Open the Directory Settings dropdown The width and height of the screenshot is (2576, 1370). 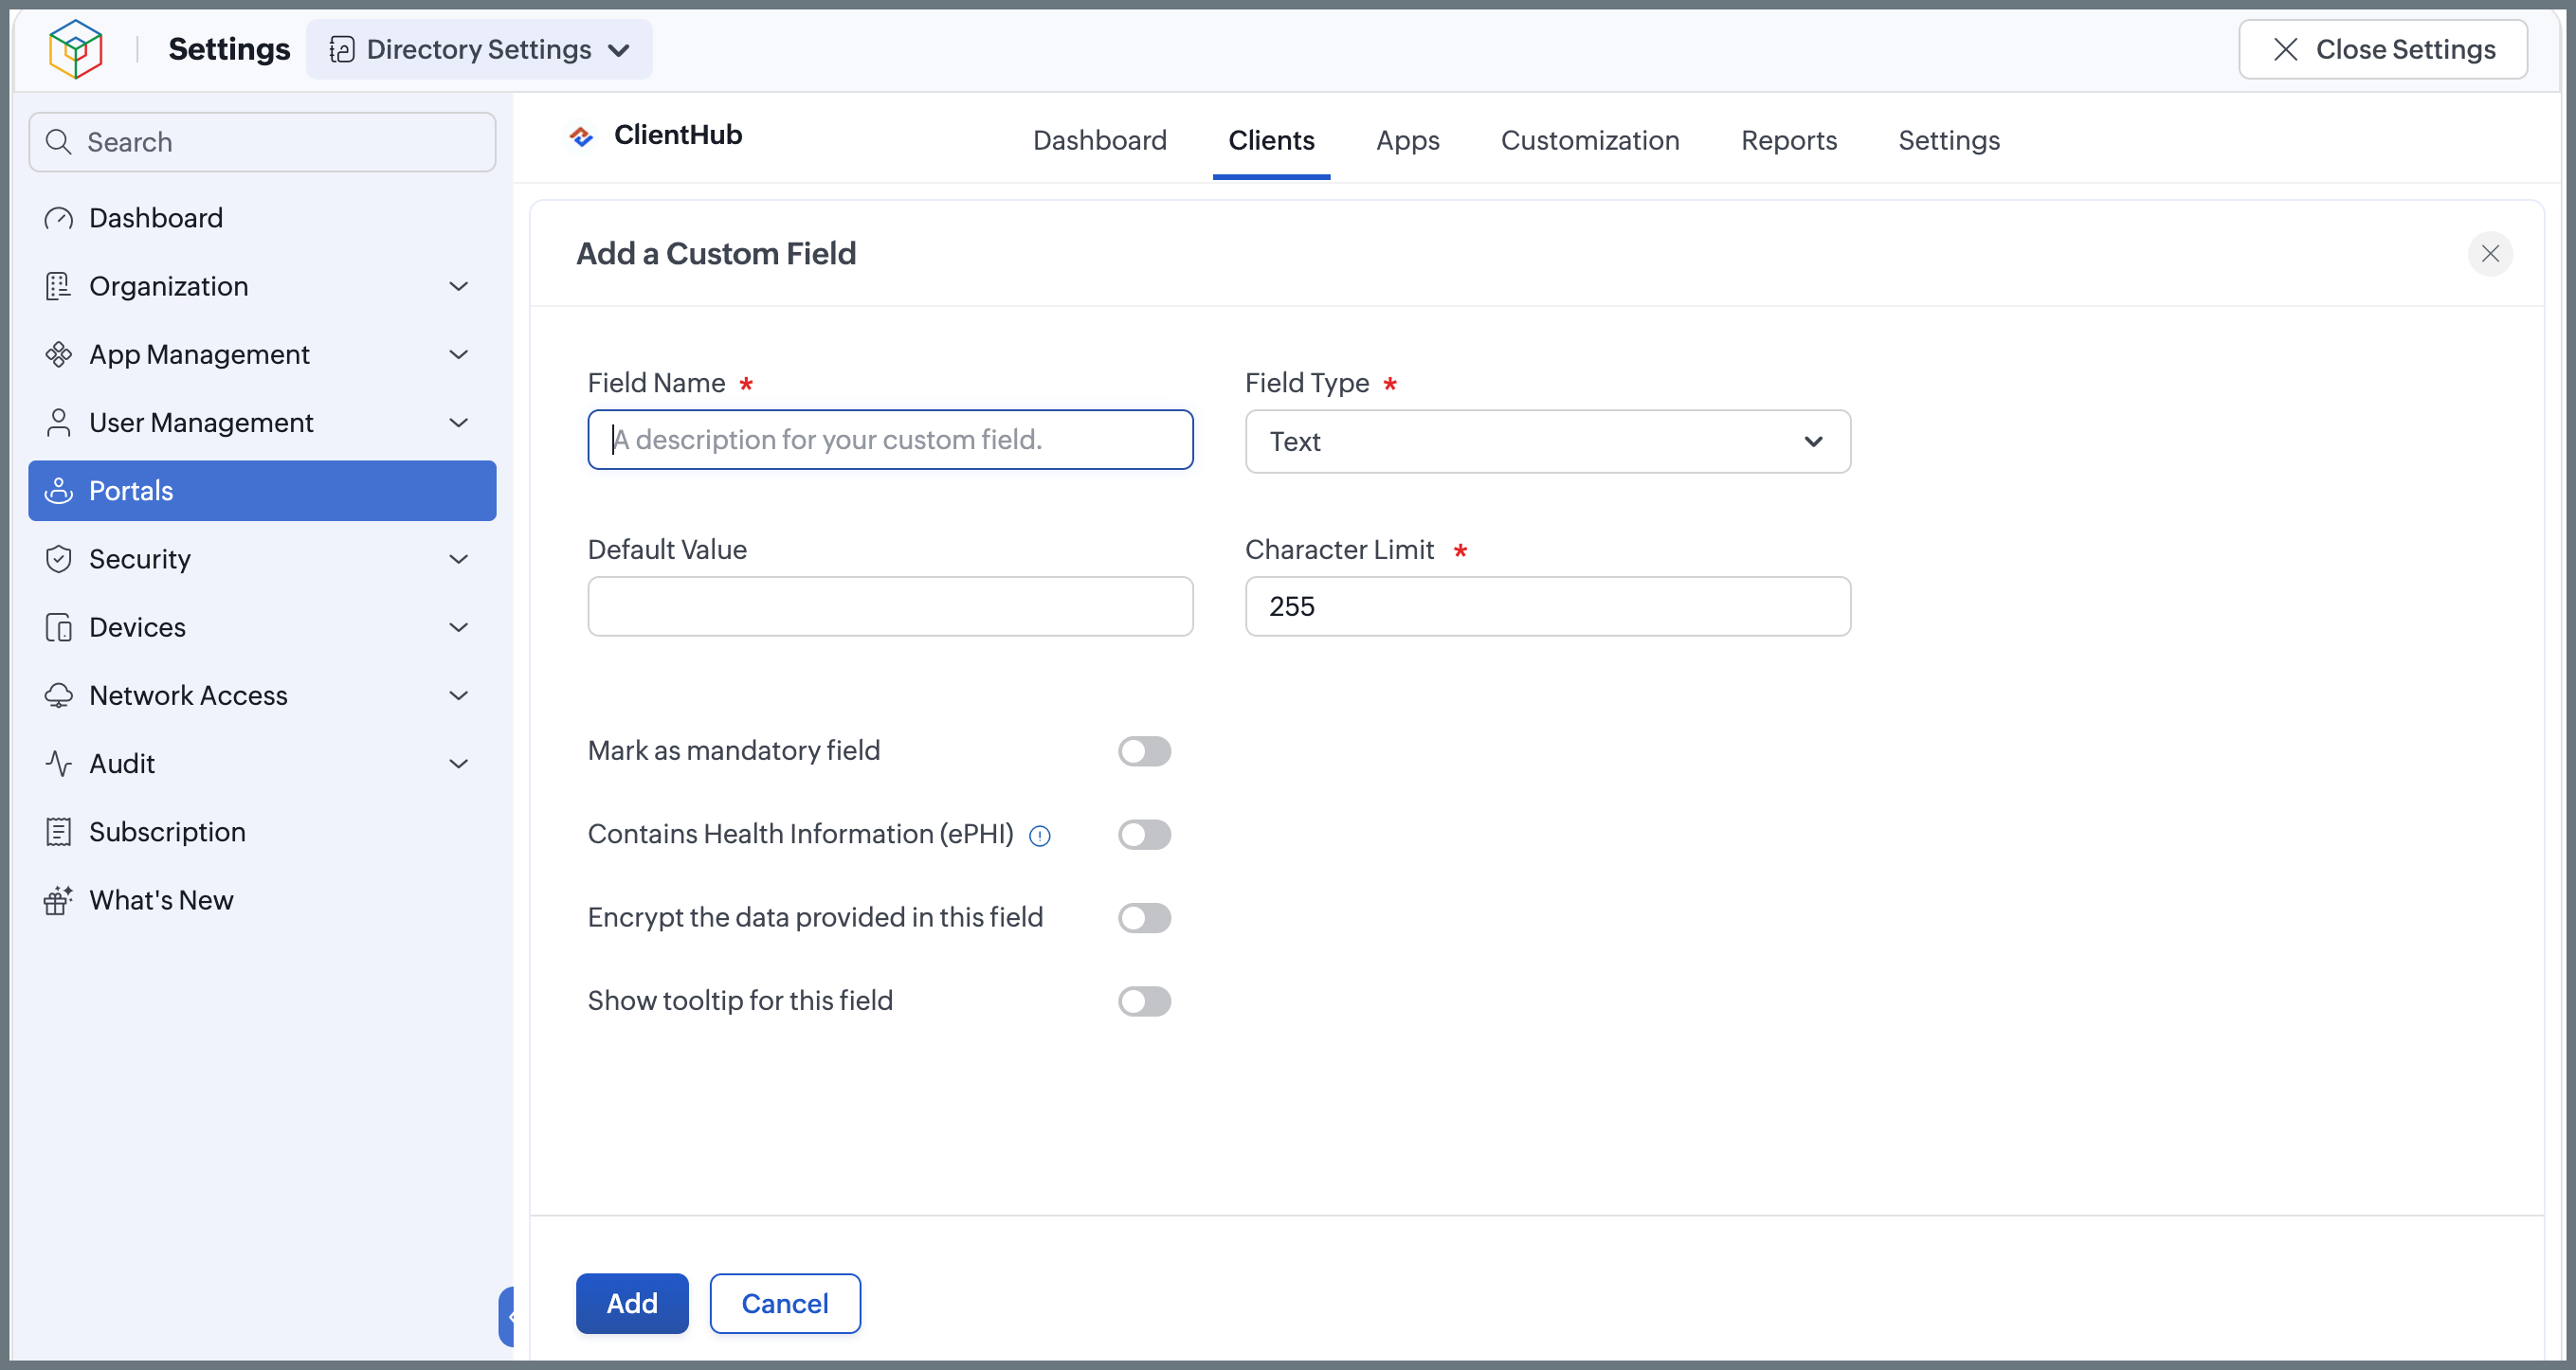tap(479, 49)
